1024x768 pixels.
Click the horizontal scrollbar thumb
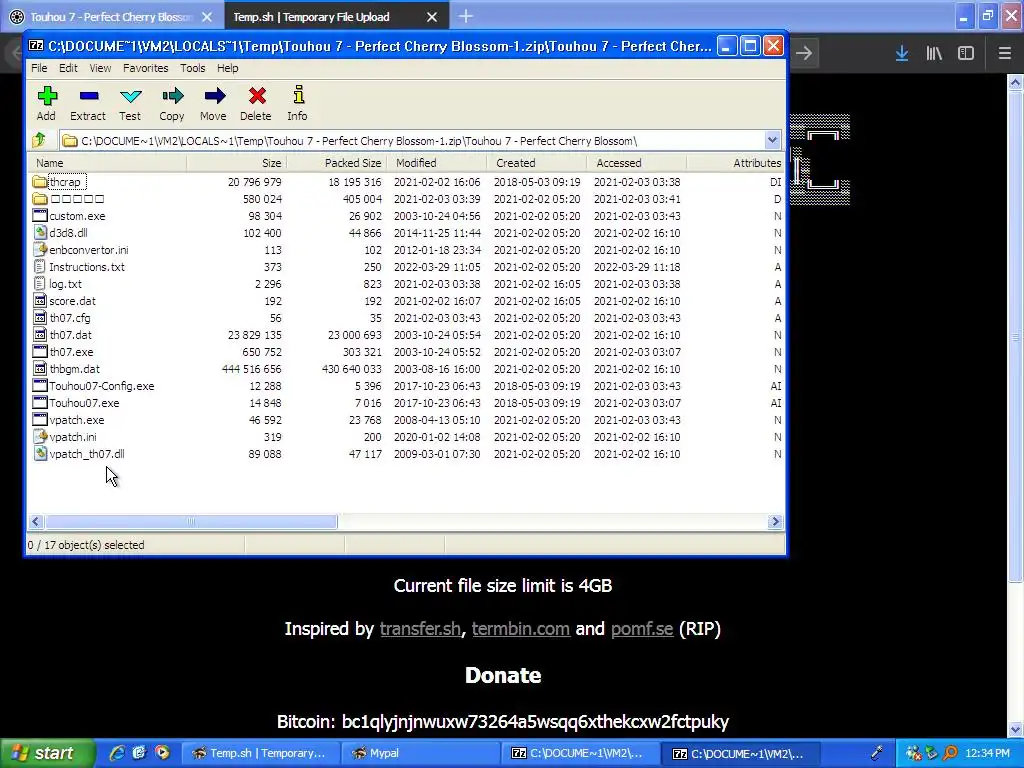191,522
